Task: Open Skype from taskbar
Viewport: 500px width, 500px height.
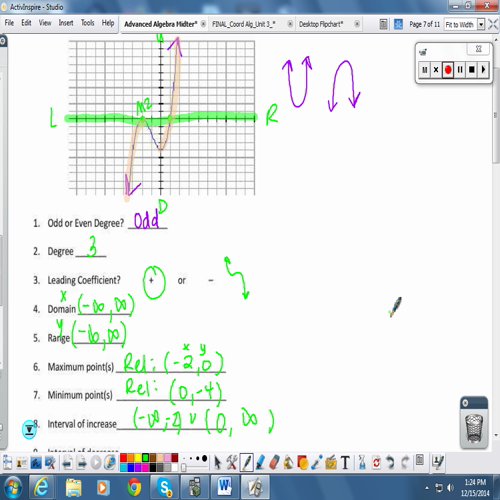Action: tap(165, 487)
